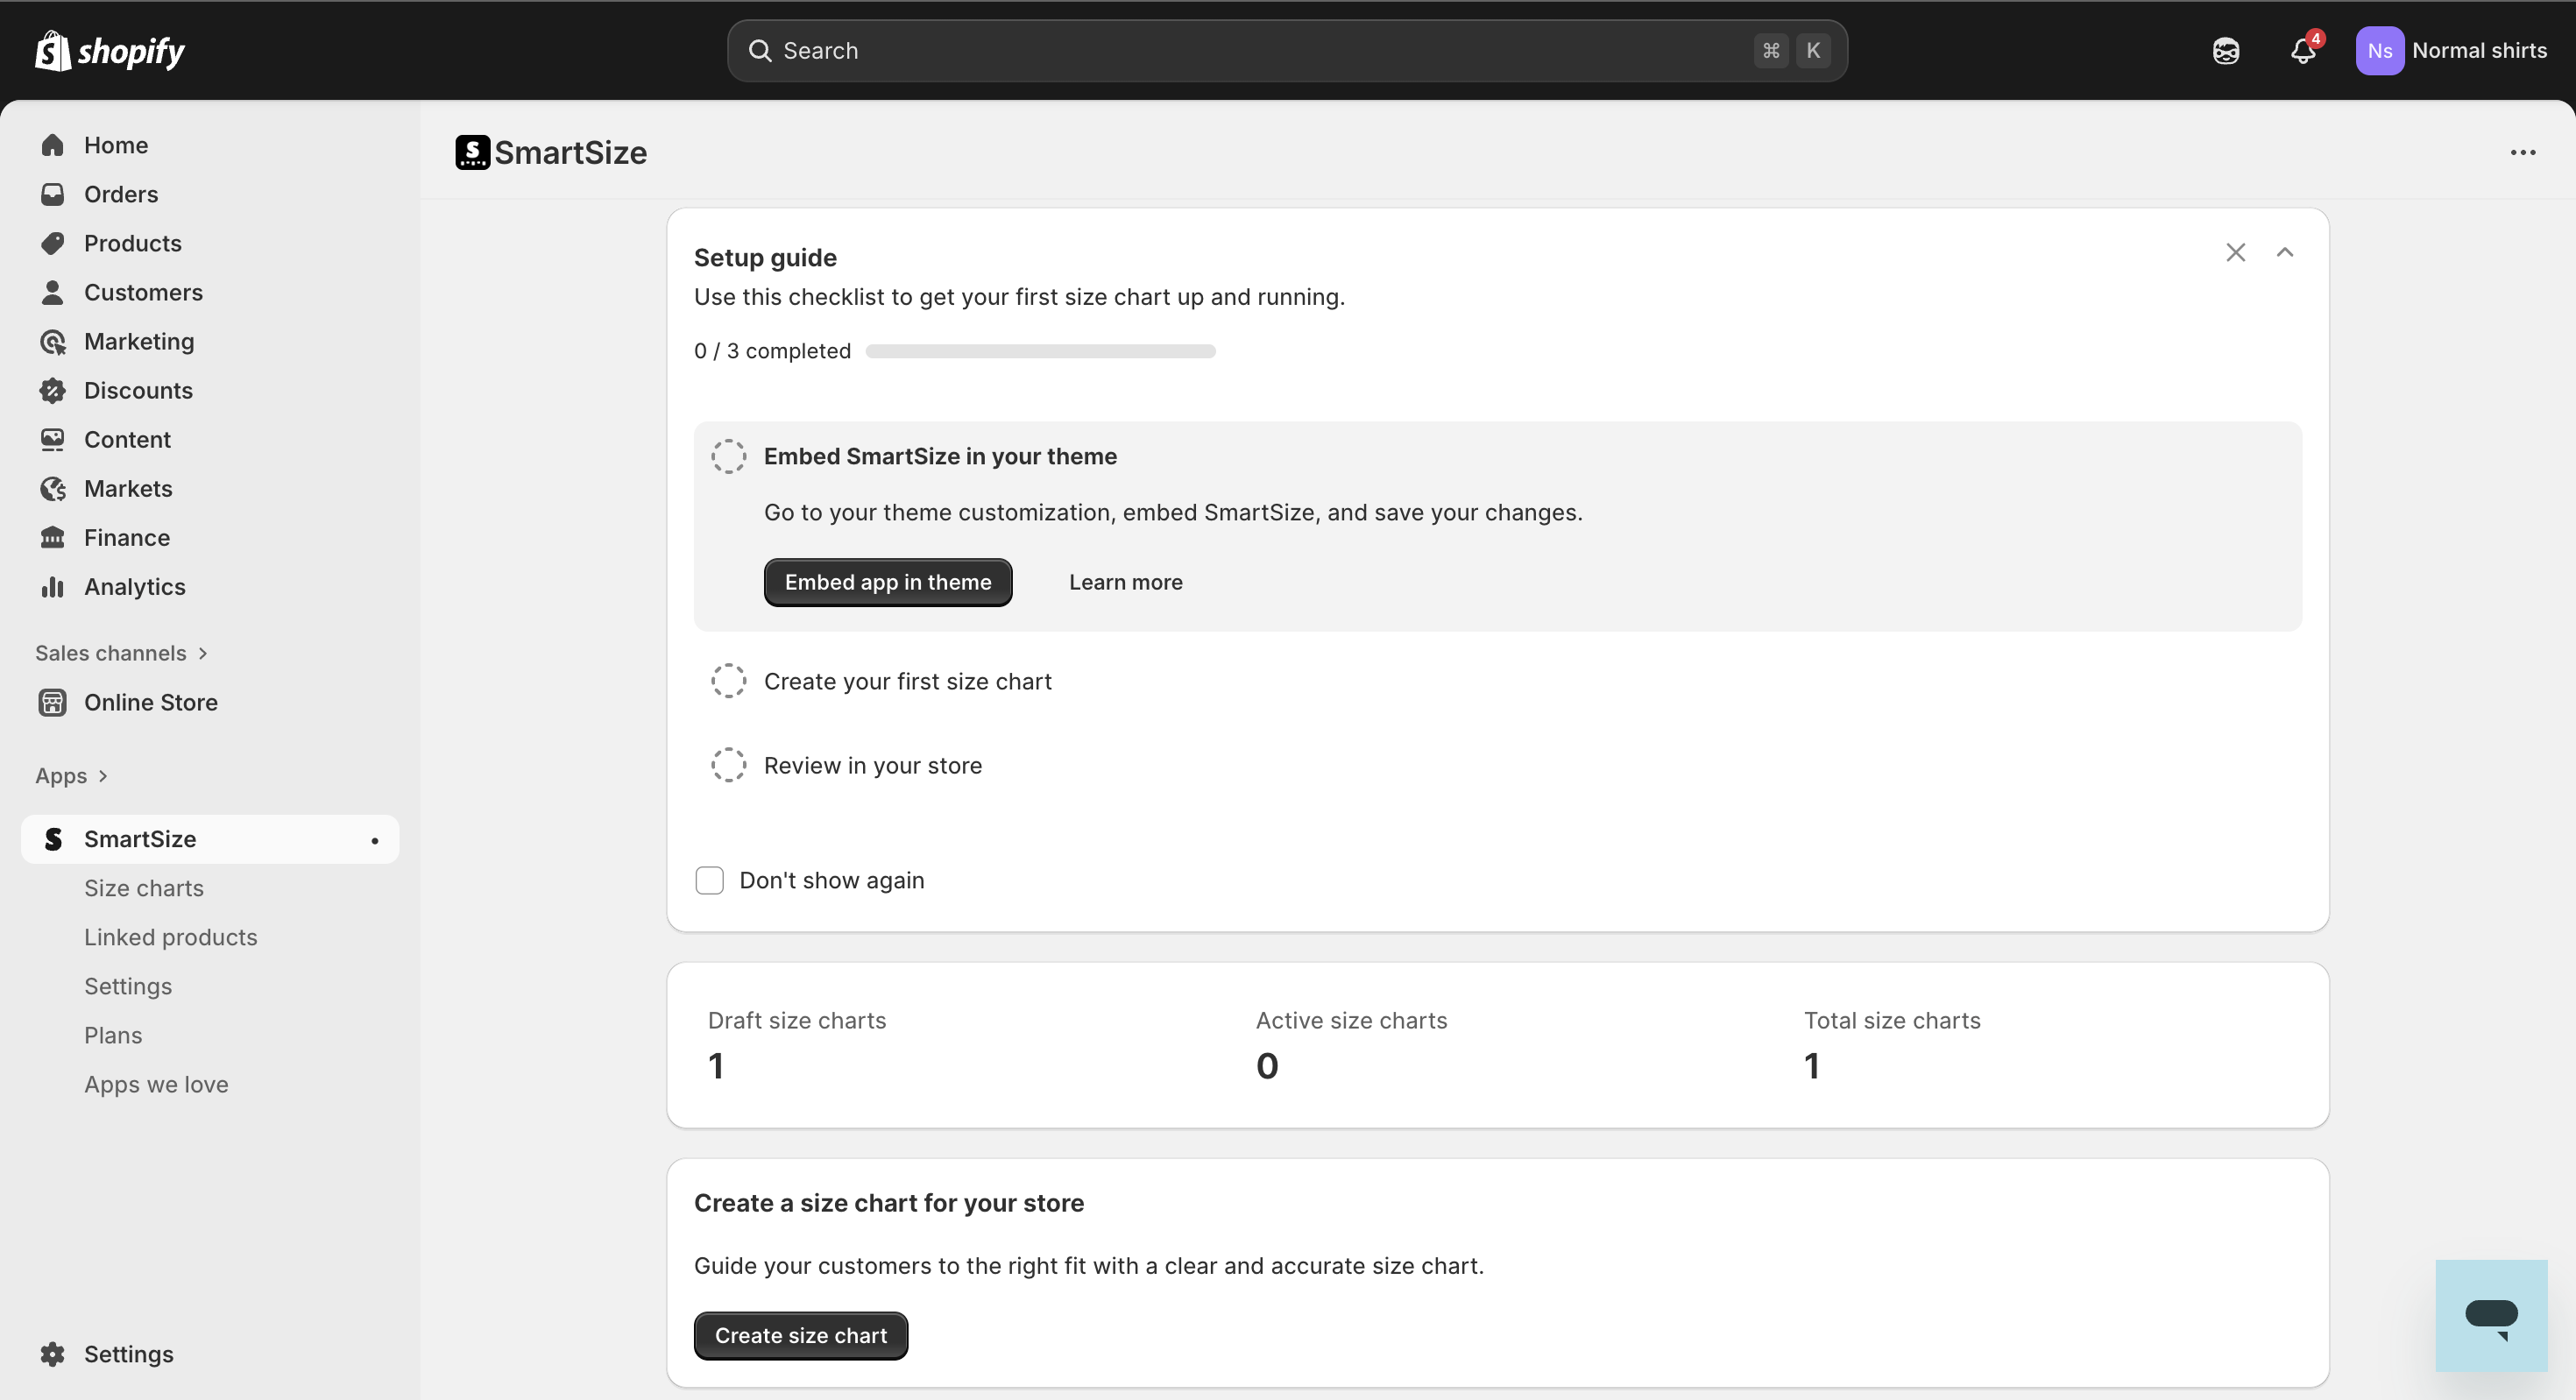Click the setup progress bar
Viewport: 2576px width, 1400px height.
pos(1040,351)
